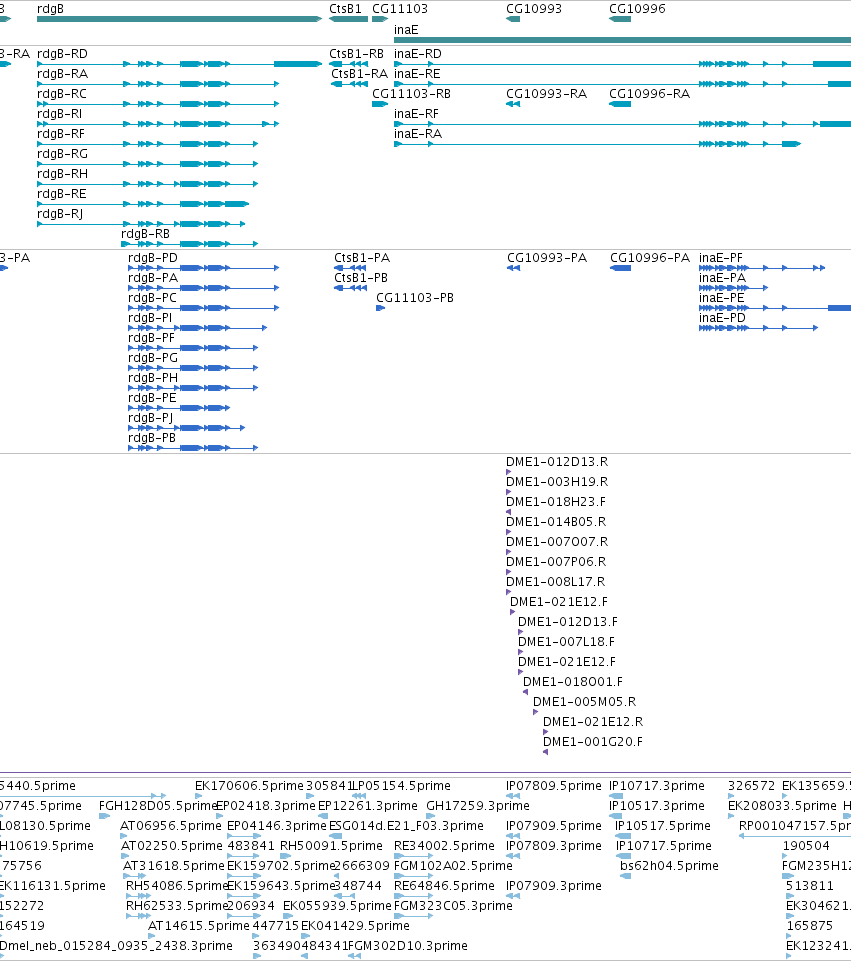Click feature label DME1-014B05.R
Image resolution: width=851 pixels, height=961 pixels.
(556, 522)
